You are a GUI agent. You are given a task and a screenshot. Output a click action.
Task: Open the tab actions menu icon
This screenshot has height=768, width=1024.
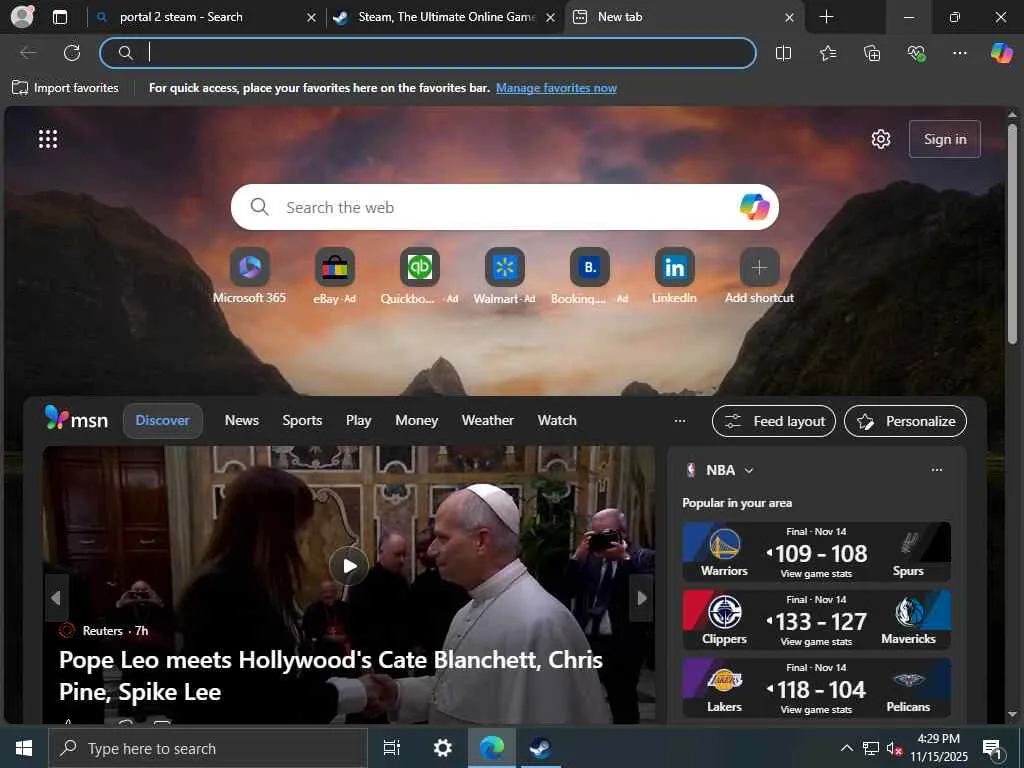pos(59,17)
